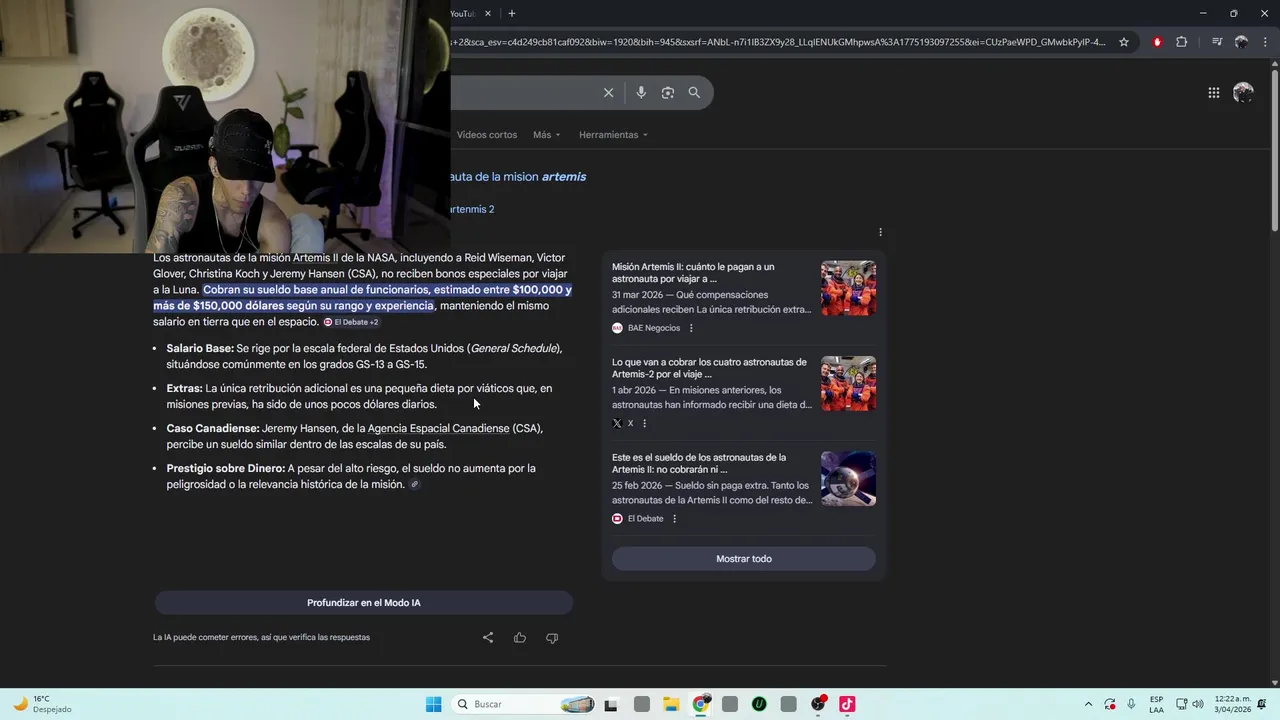Open the El Debate +2 sources chip

[351, 322]
